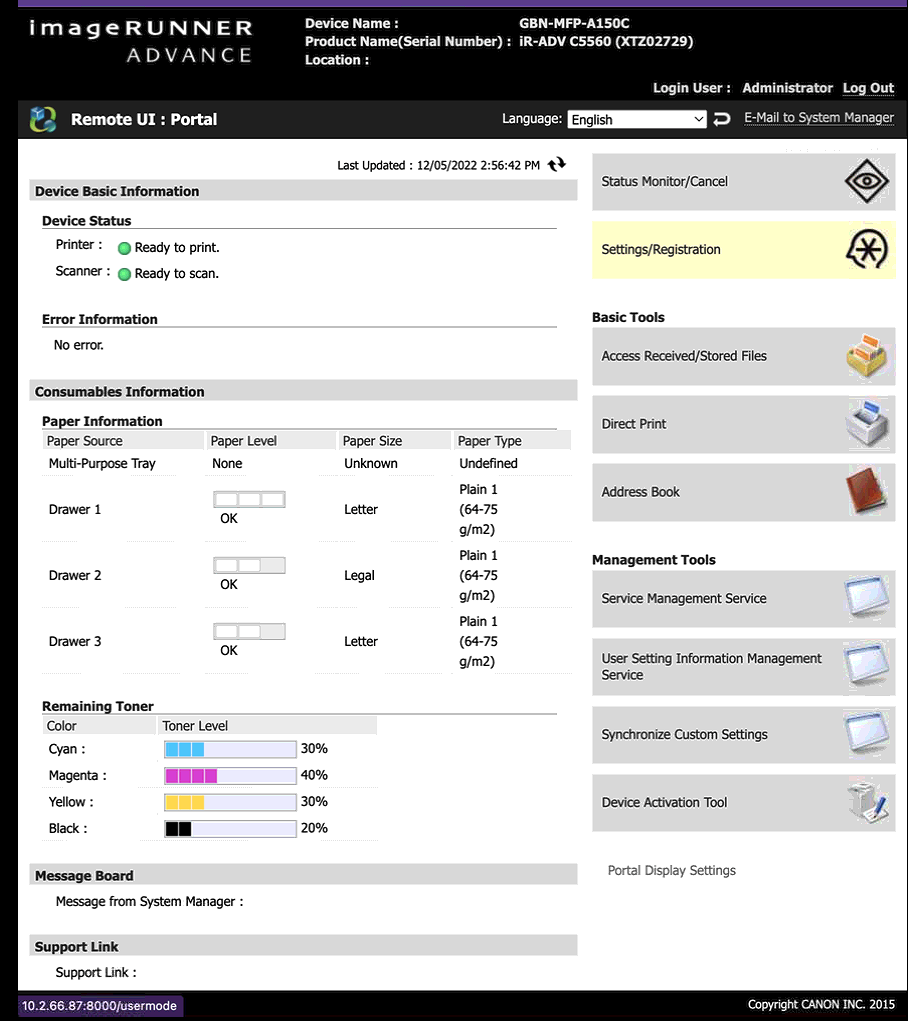
Task: Click the Access Received/Stored Files box icon
Action: [x=867, y=356]
